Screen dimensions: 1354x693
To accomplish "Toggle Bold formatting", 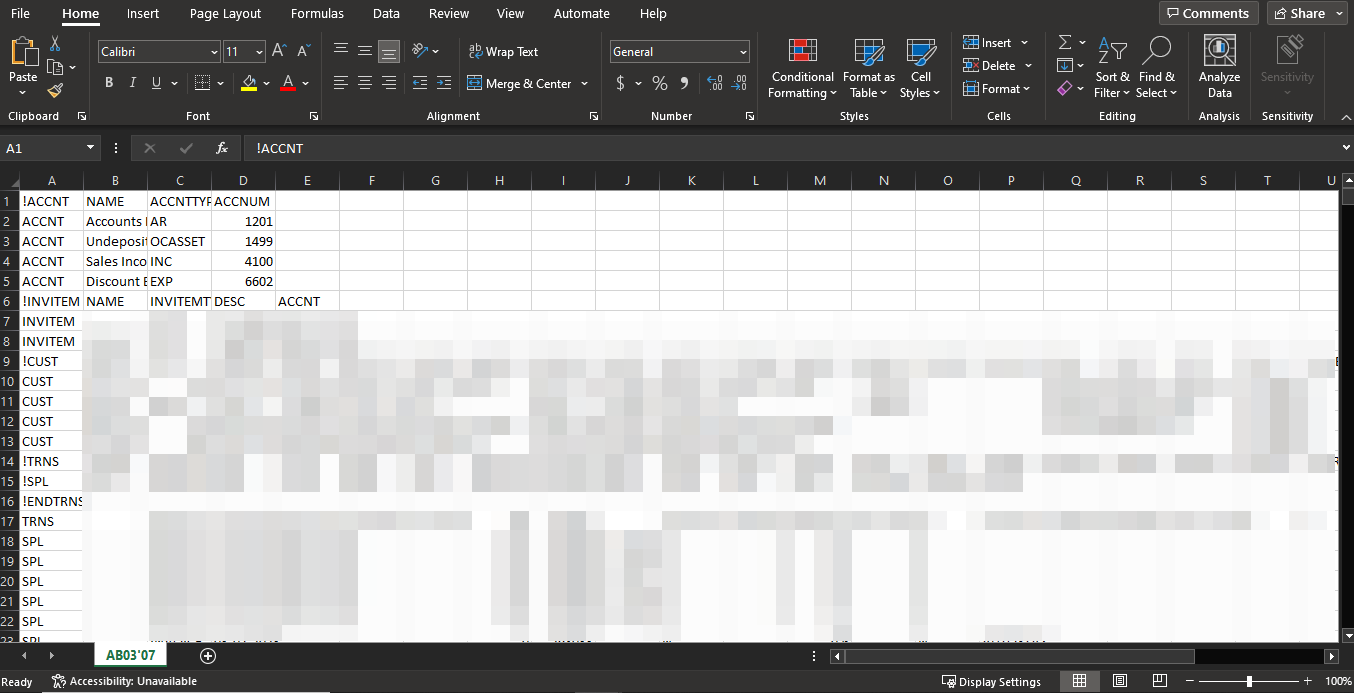I will click(x=109, y=83).
